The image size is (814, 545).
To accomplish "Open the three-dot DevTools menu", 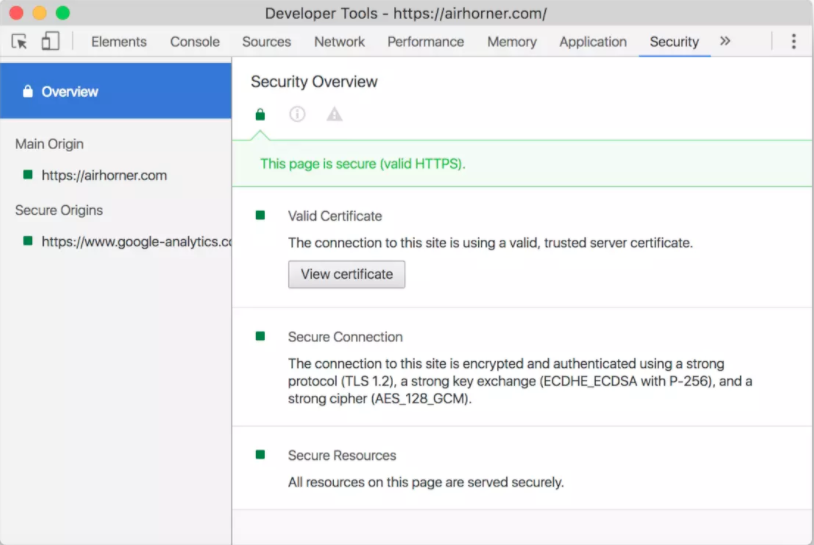I will click(x=793, y=42).
